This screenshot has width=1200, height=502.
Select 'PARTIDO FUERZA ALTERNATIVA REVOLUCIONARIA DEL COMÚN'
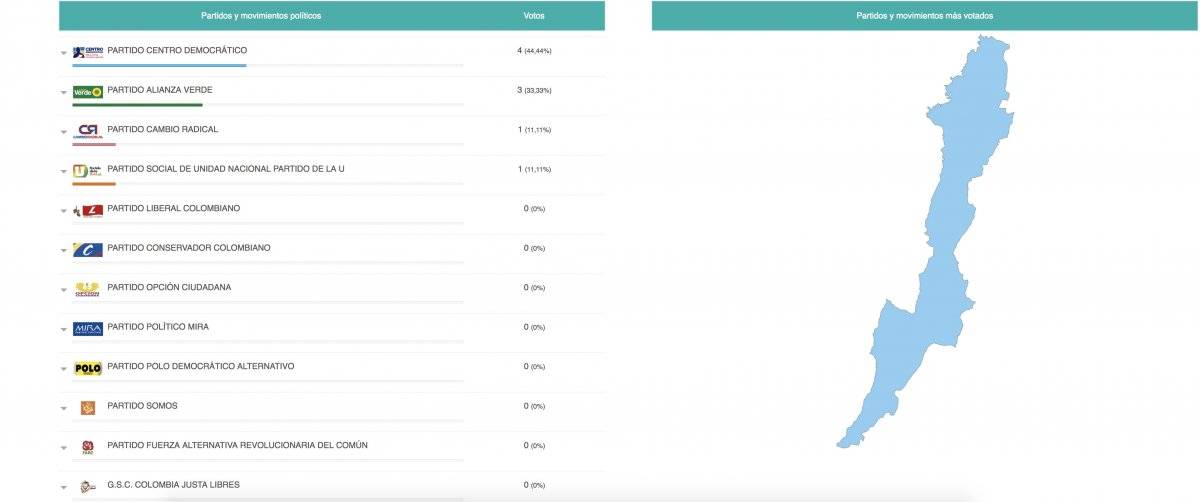237,445
